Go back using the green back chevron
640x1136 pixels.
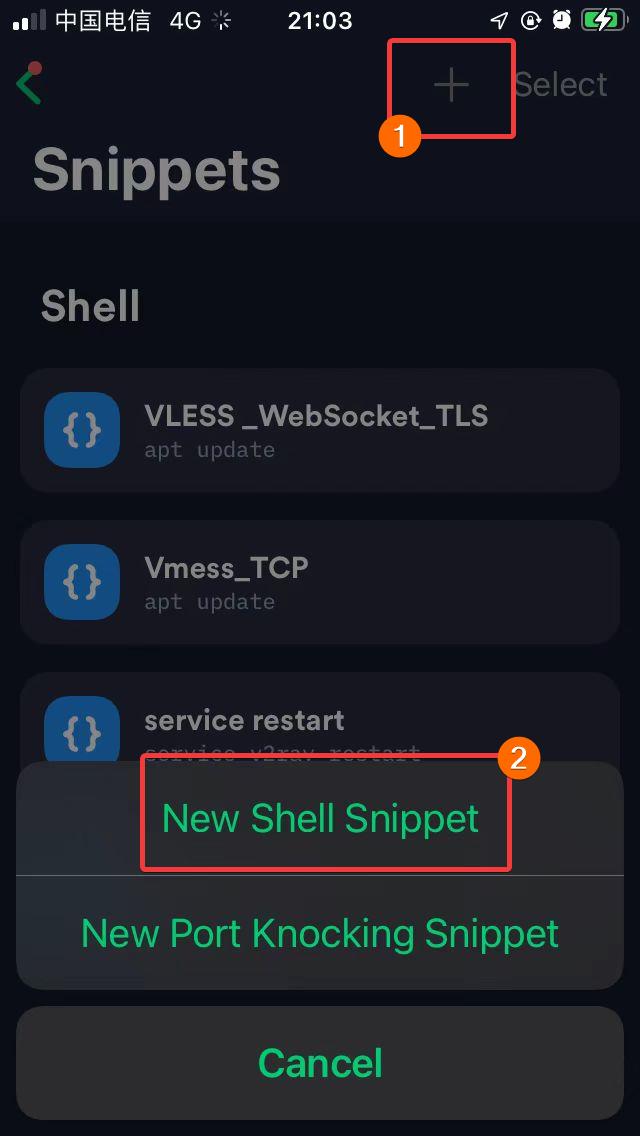tap(29, 83)
